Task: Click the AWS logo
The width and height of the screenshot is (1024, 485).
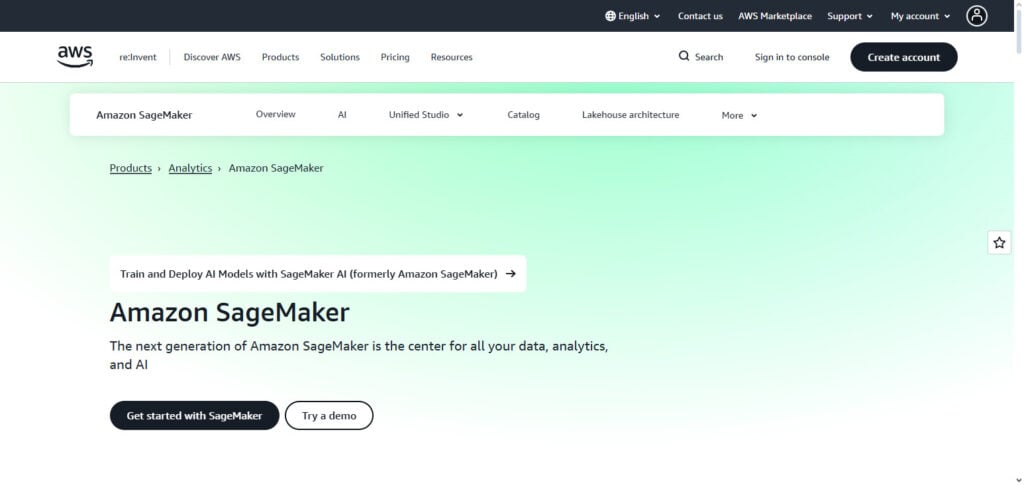Action: [x=75, y=57]
